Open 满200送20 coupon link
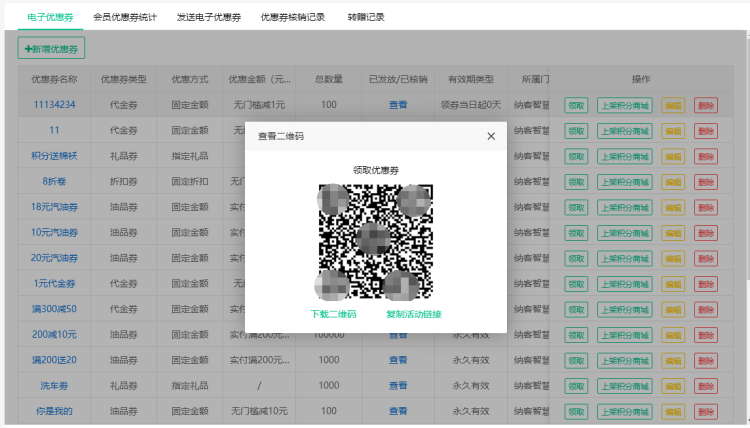Viewport: 750px width, 428px height. coord(54,360)
